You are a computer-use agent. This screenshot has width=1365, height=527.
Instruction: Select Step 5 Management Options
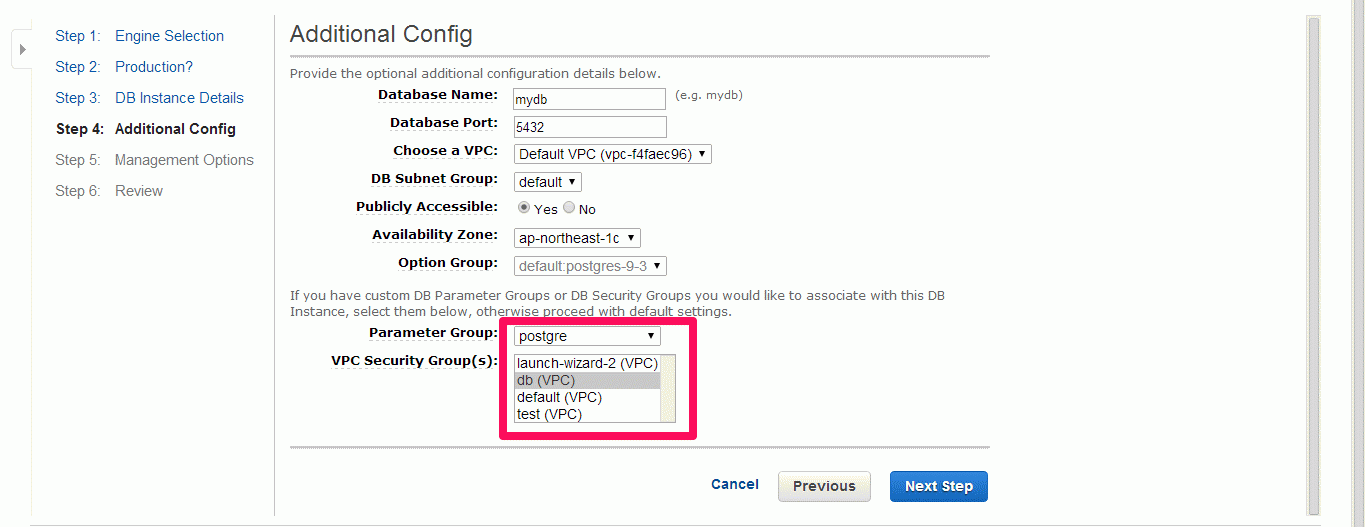click(x=154, y=160)
